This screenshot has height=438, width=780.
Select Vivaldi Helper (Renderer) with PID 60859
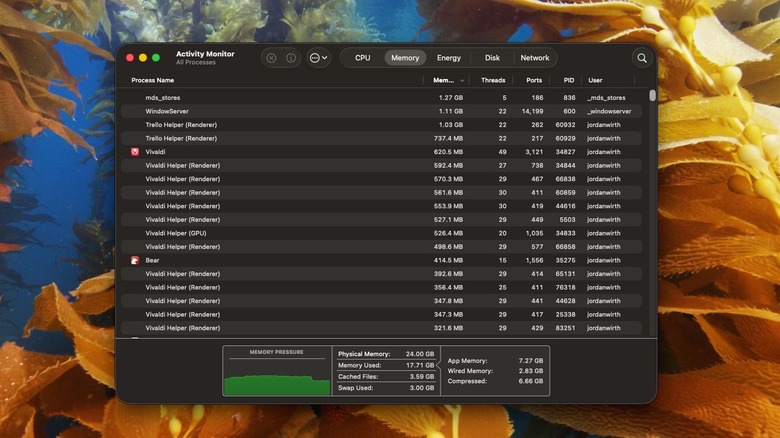click(x=382, y=193)
